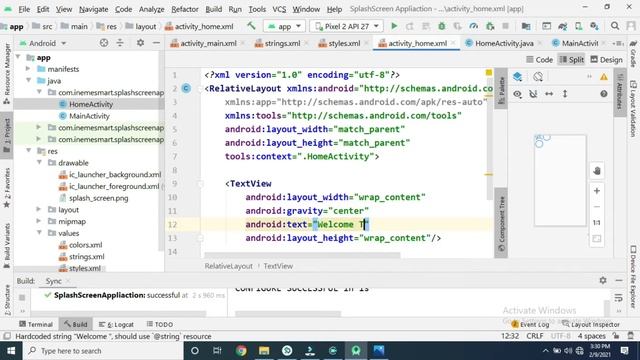Image resolution: width=640 pixels, height=360 pixels.
Task: Collapse the app module node
Action: [18, 57]
